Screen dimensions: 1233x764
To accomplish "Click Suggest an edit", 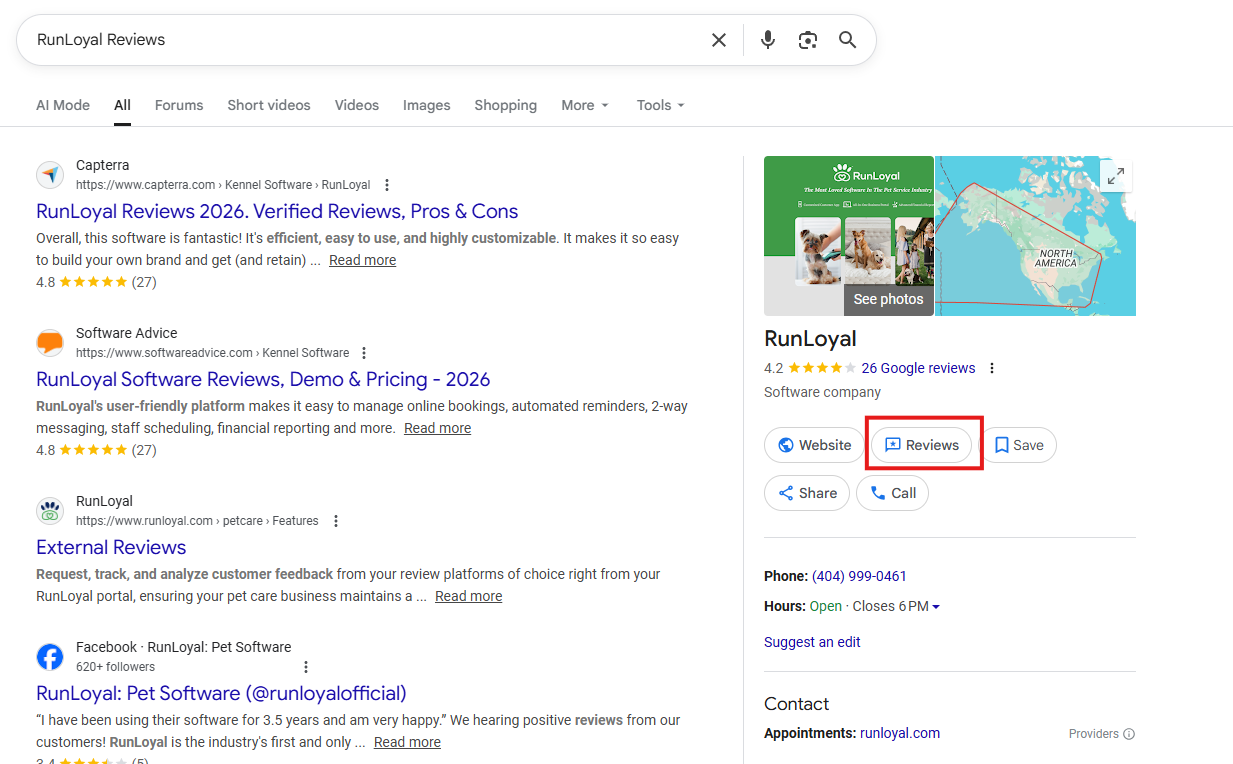I will coord(812,642).
